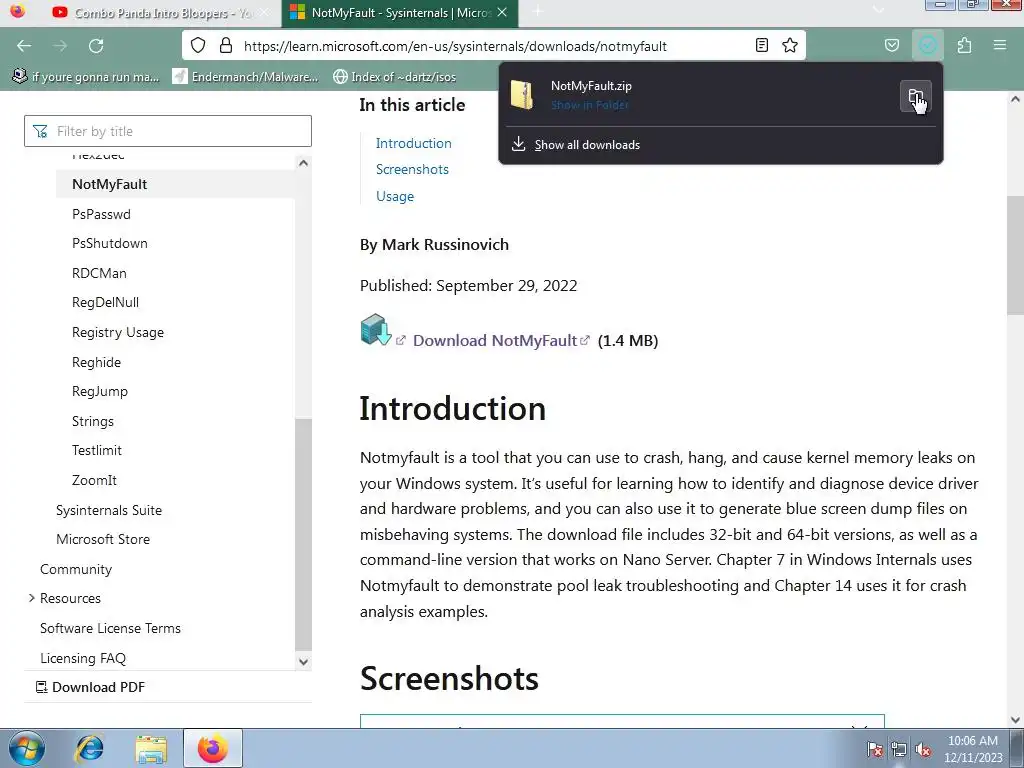This screenshot has height=768, width=1024.
Task: Jump to Introduction section link
Action: point(413,143)
